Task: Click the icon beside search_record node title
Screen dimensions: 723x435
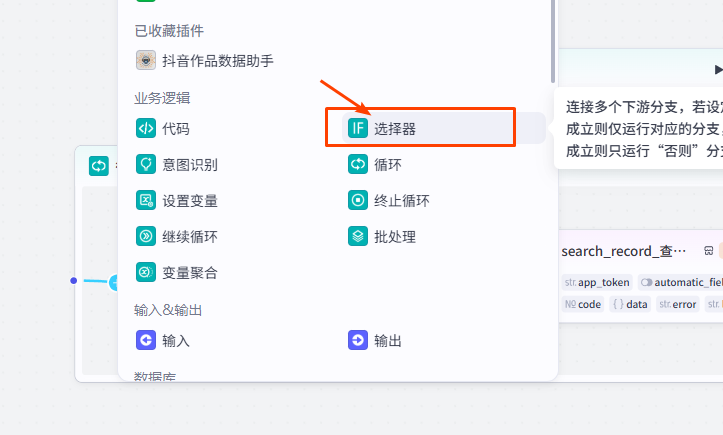Action: pos(709,251)
